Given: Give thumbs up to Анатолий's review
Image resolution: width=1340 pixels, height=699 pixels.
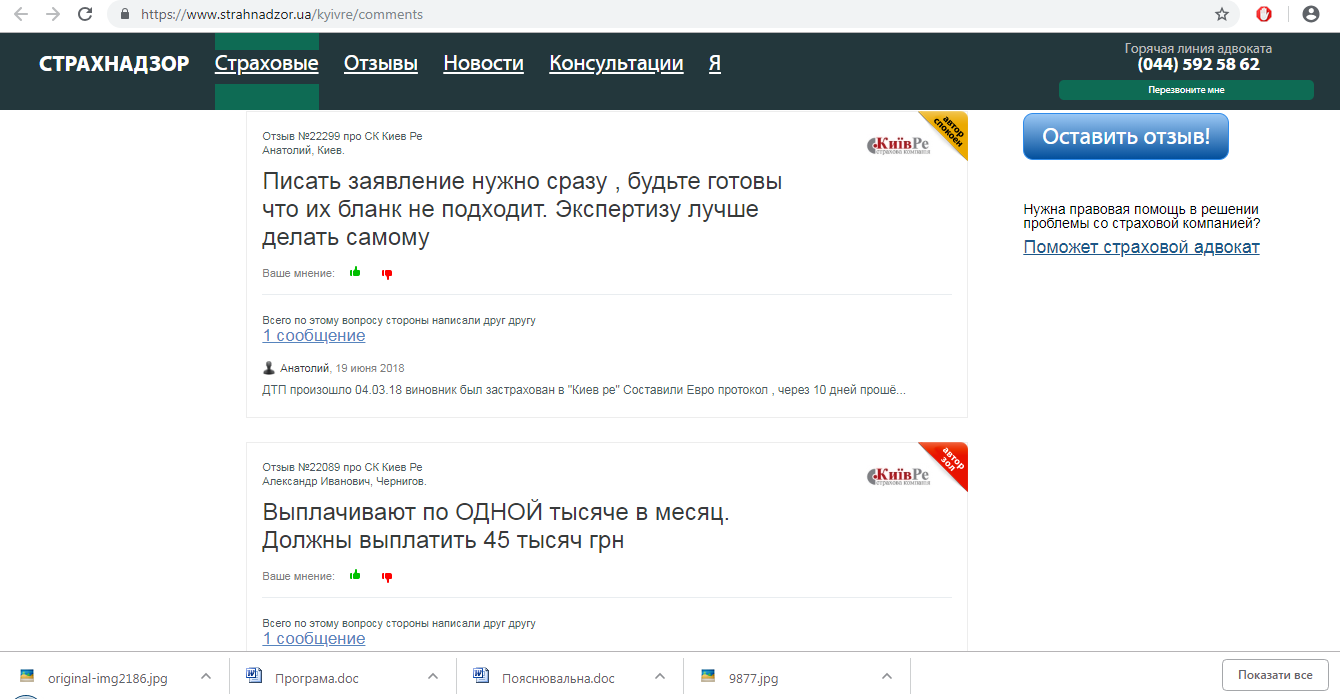Looking at the screenshot, I should [355, 272].
